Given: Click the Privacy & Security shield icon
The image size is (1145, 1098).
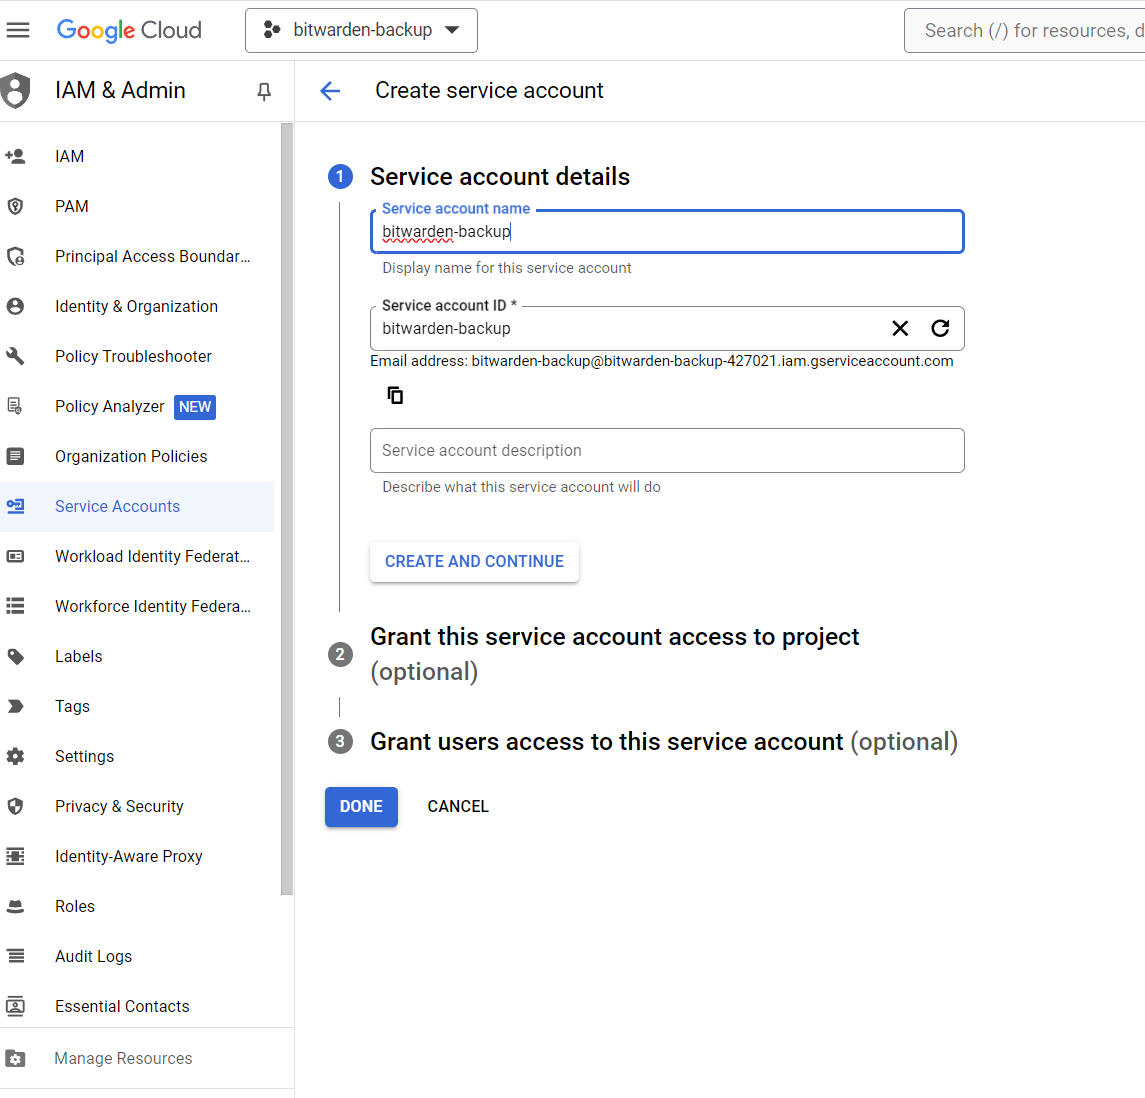Looking at the screenshot, I should 15,806.
